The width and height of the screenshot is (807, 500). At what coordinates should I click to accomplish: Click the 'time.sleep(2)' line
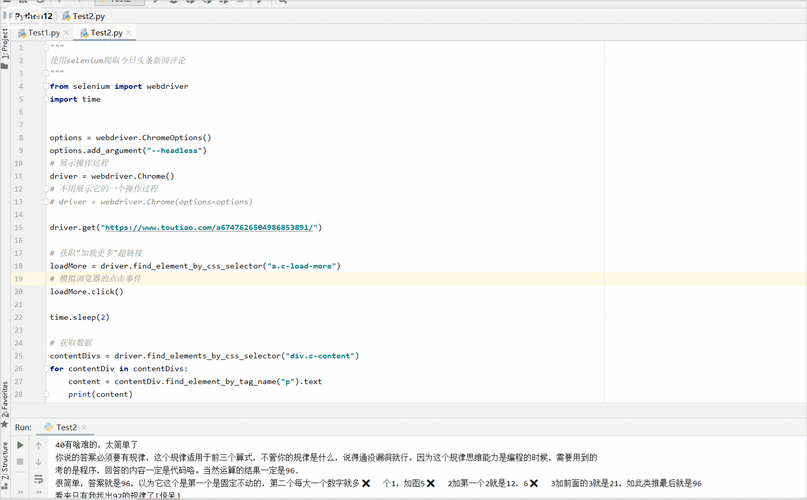coord(79,317)
